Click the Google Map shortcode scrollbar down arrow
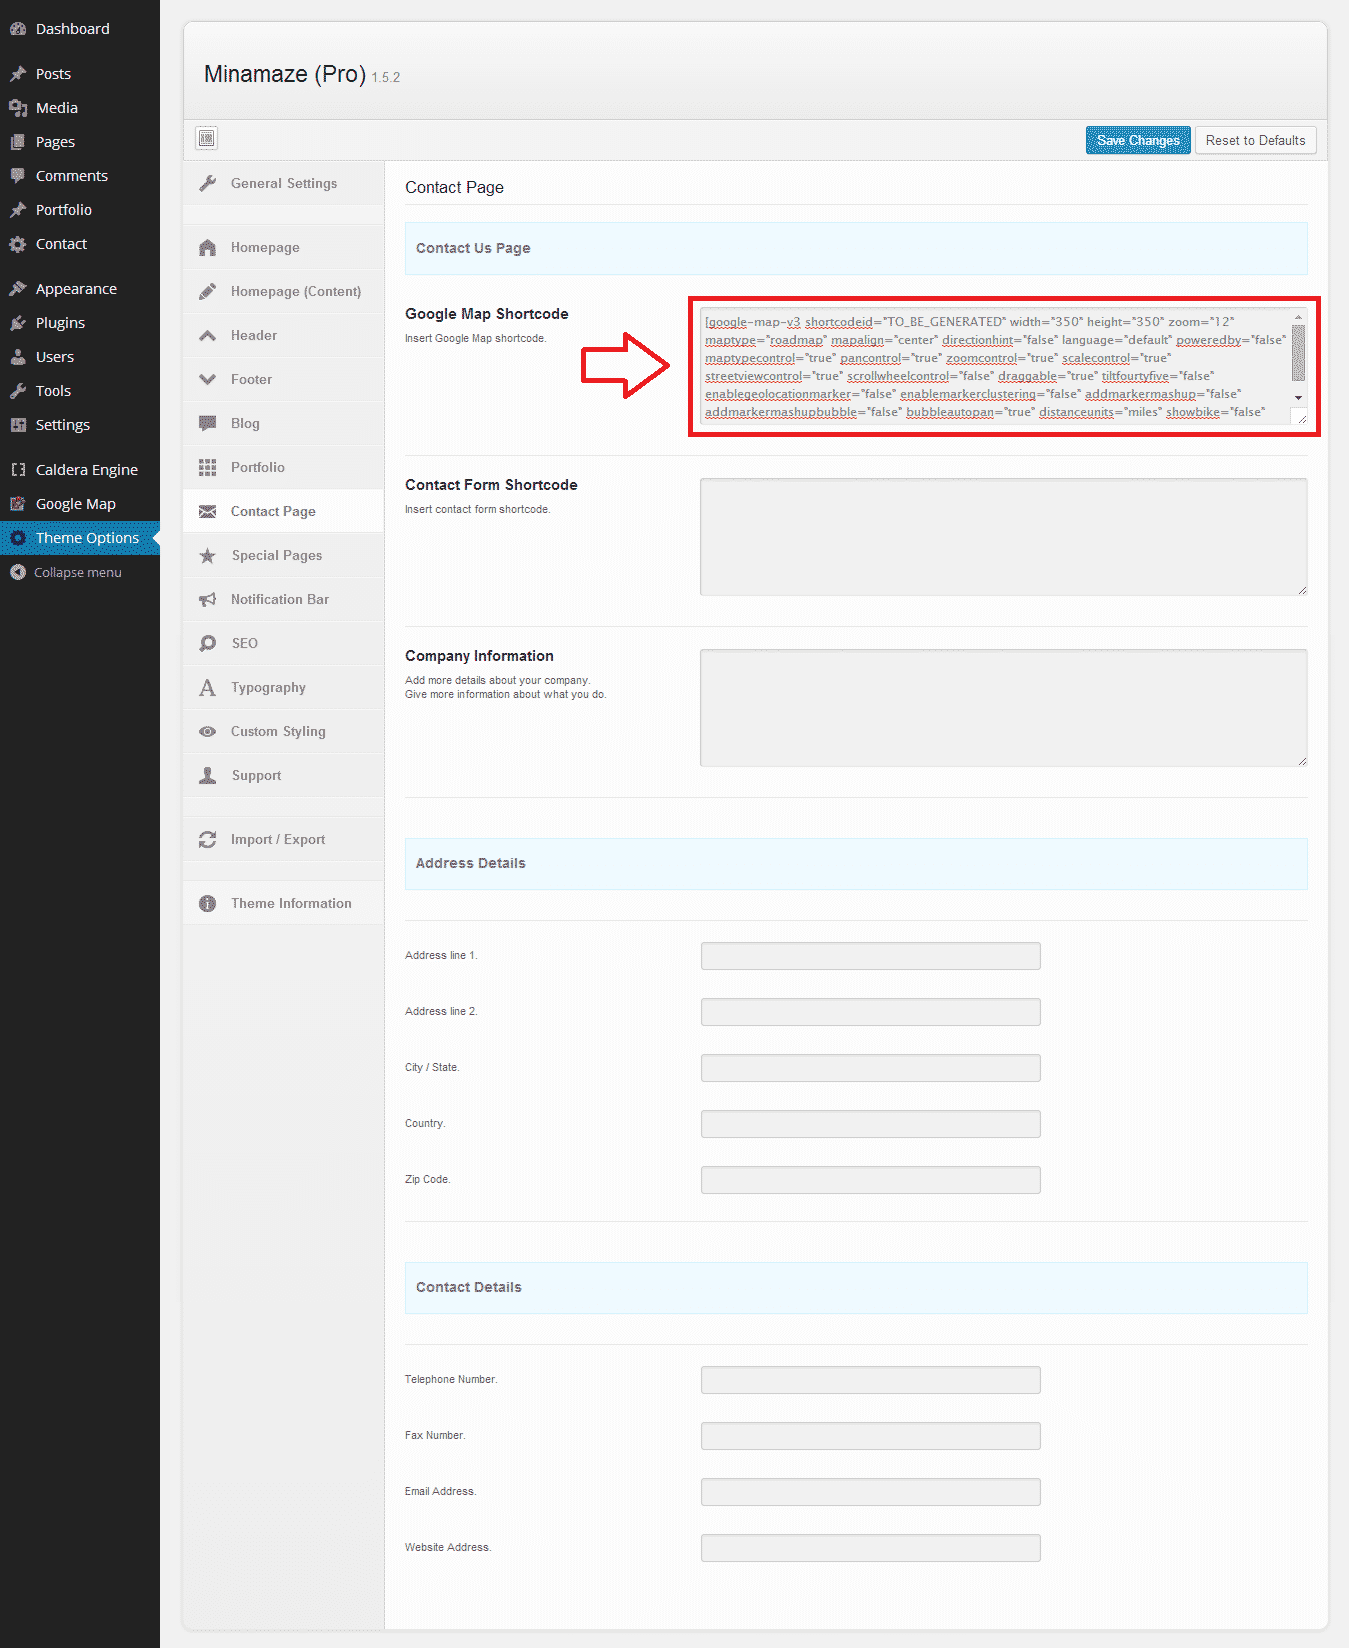The width and height of the screenshot is (1349, 1648). coord(1298,398)
